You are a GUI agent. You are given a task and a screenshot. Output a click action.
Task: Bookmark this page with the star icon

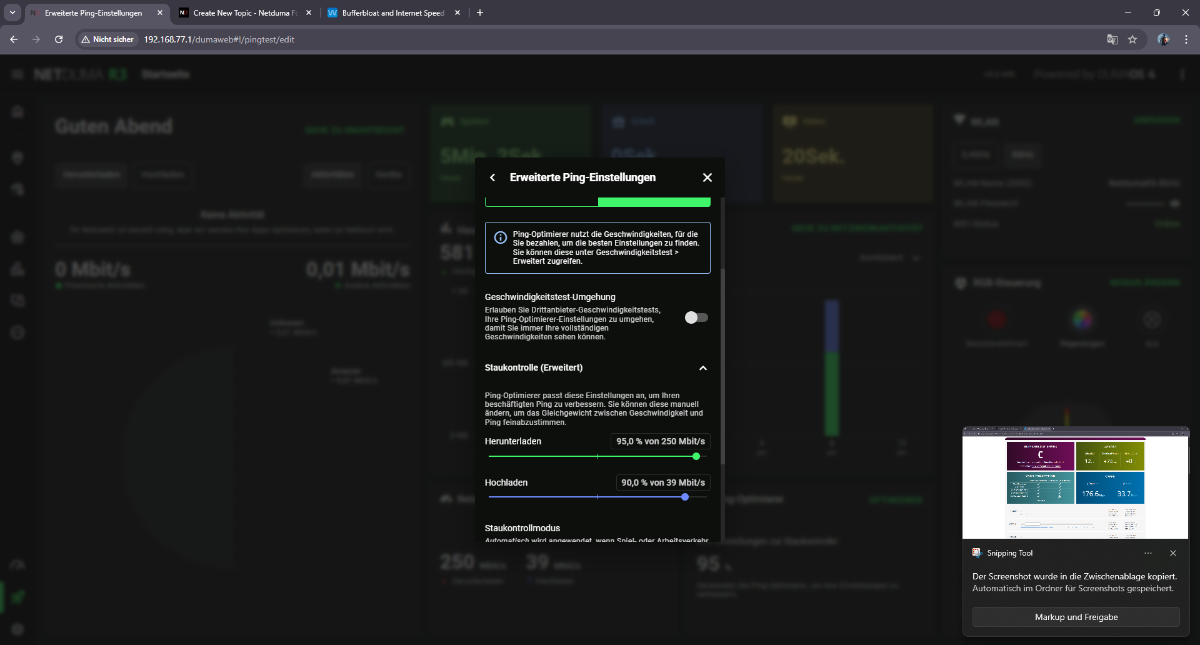(1133, 39)
